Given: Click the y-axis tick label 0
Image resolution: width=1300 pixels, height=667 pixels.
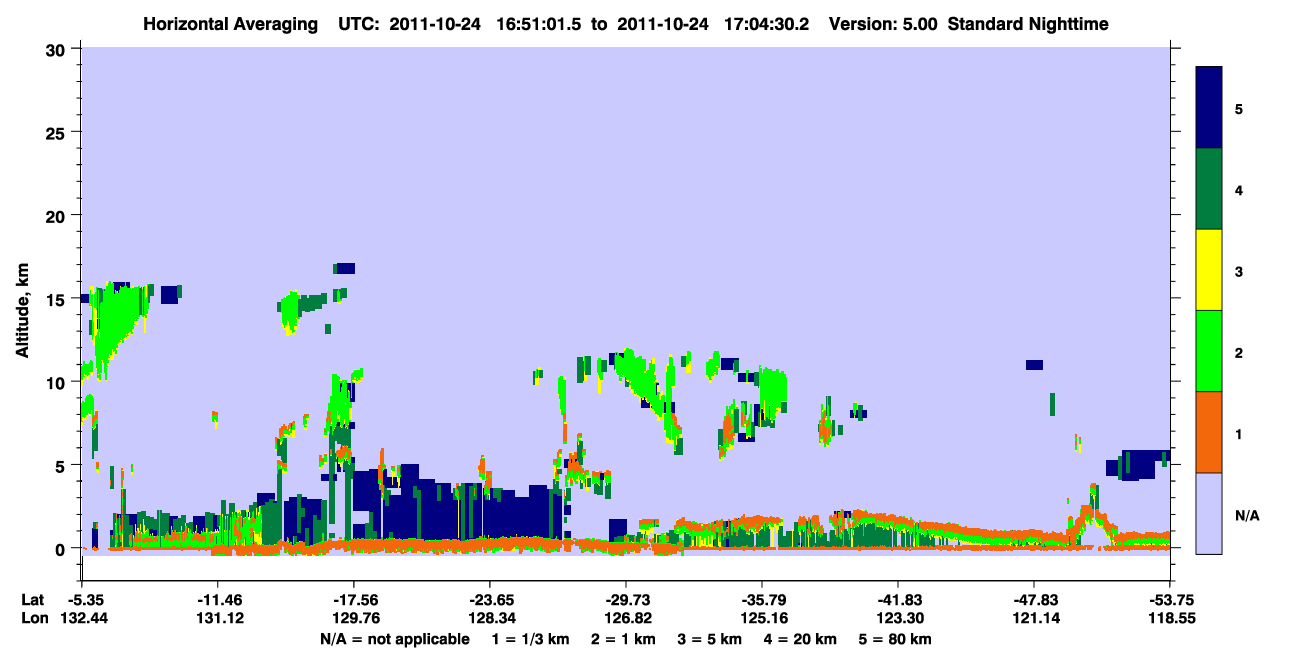Looking at the screenshot, I should (62, 549).
